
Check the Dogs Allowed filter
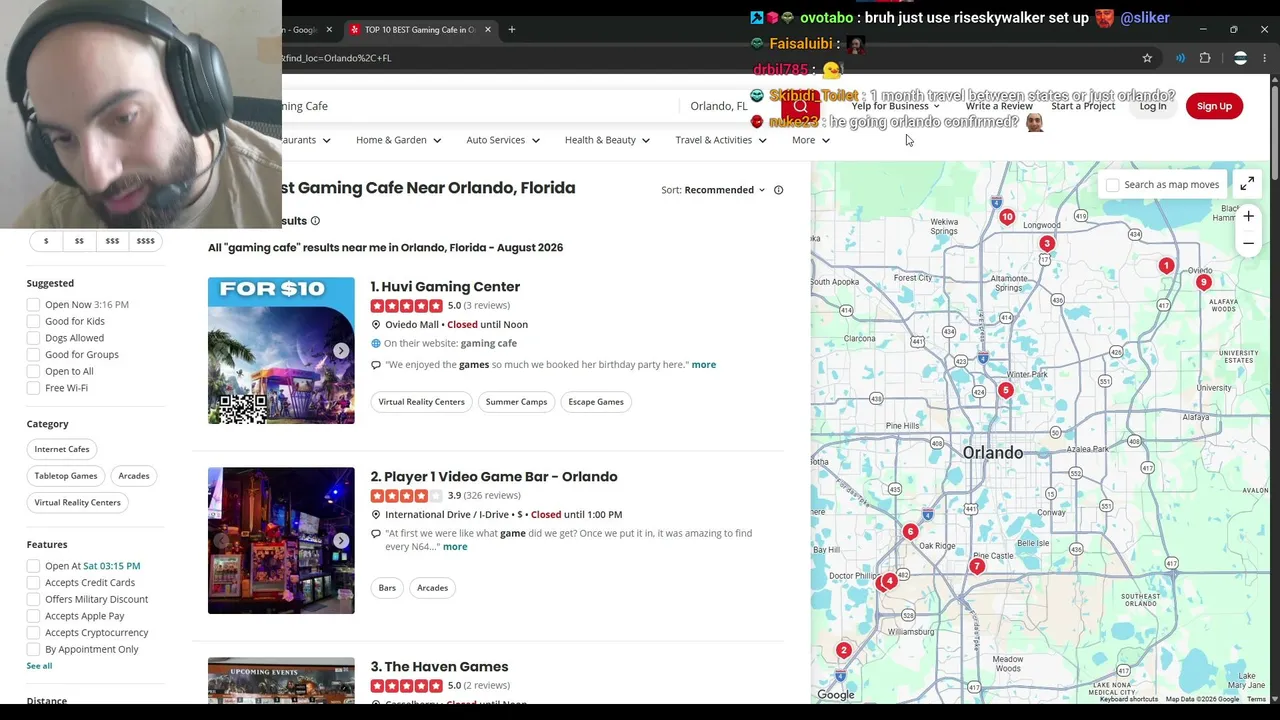33,338
